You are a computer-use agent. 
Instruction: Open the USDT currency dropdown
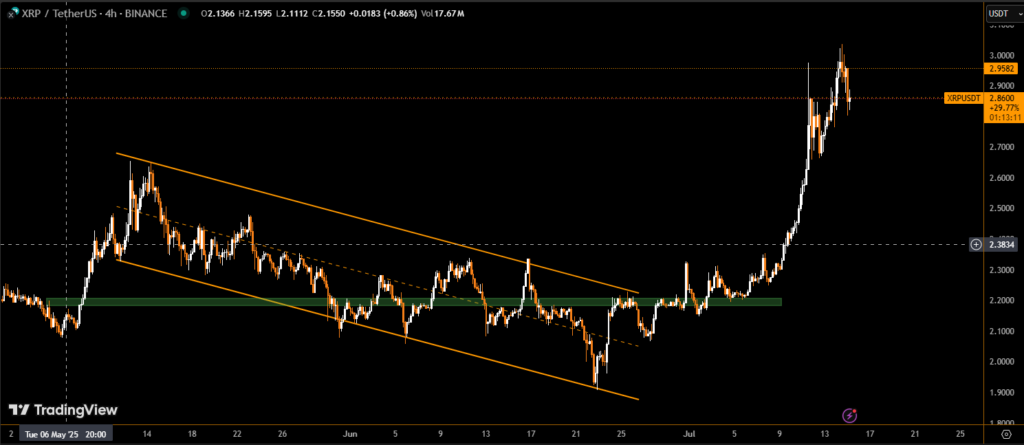[999, 13]
